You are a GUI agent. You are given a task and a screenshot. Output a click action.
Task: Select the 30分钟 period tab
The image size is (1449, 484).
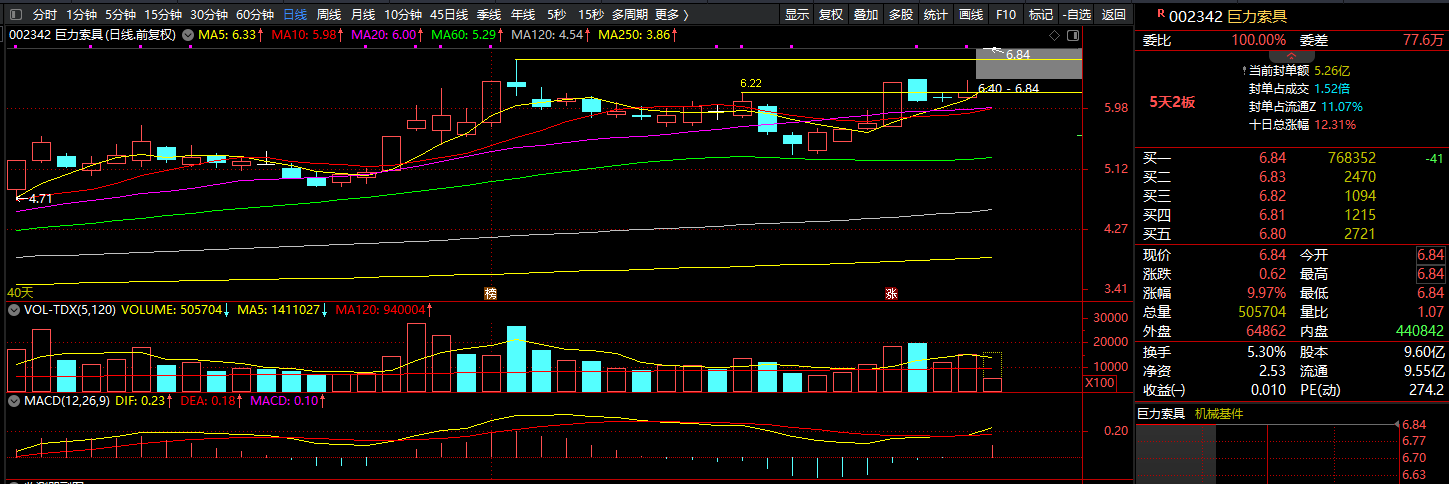[x=209, y=15]
